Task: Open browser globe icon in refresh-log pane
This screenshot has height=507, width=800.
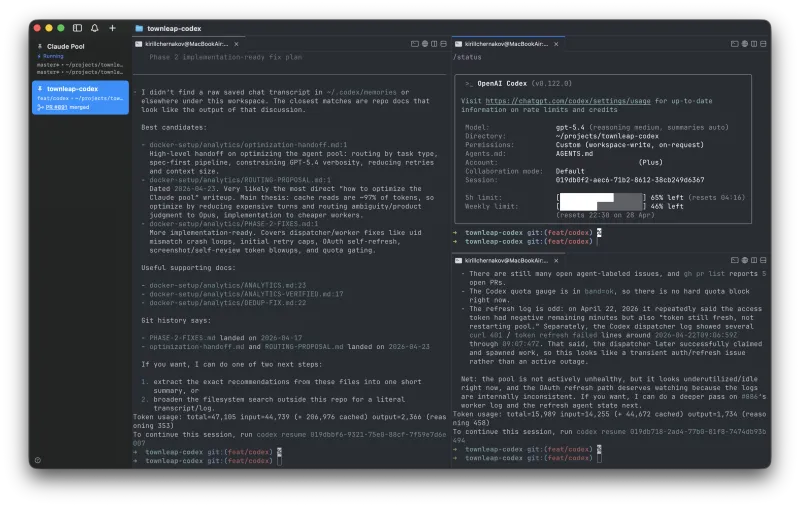Action: point(744,260)
